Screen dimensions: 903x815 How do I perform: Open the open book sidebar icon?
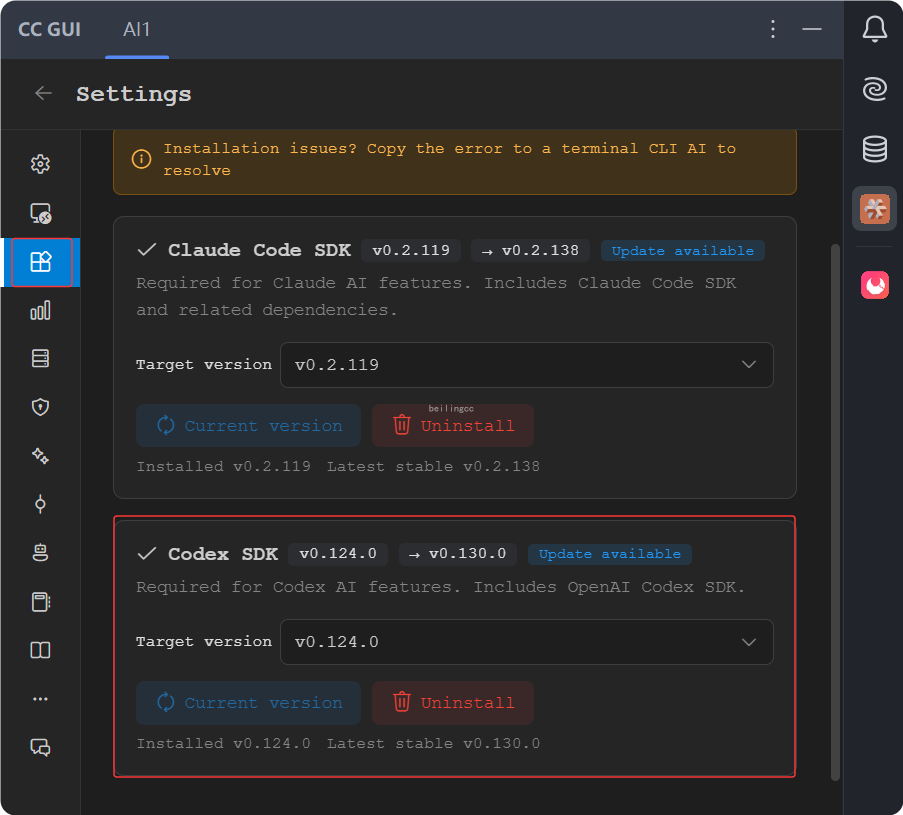40,650
